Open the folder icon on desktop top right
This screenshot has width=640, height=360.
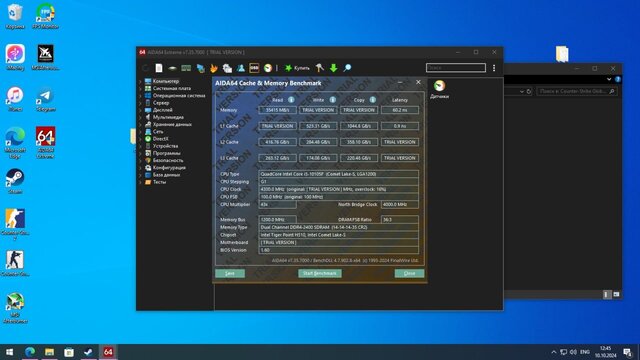coord(562,54)
